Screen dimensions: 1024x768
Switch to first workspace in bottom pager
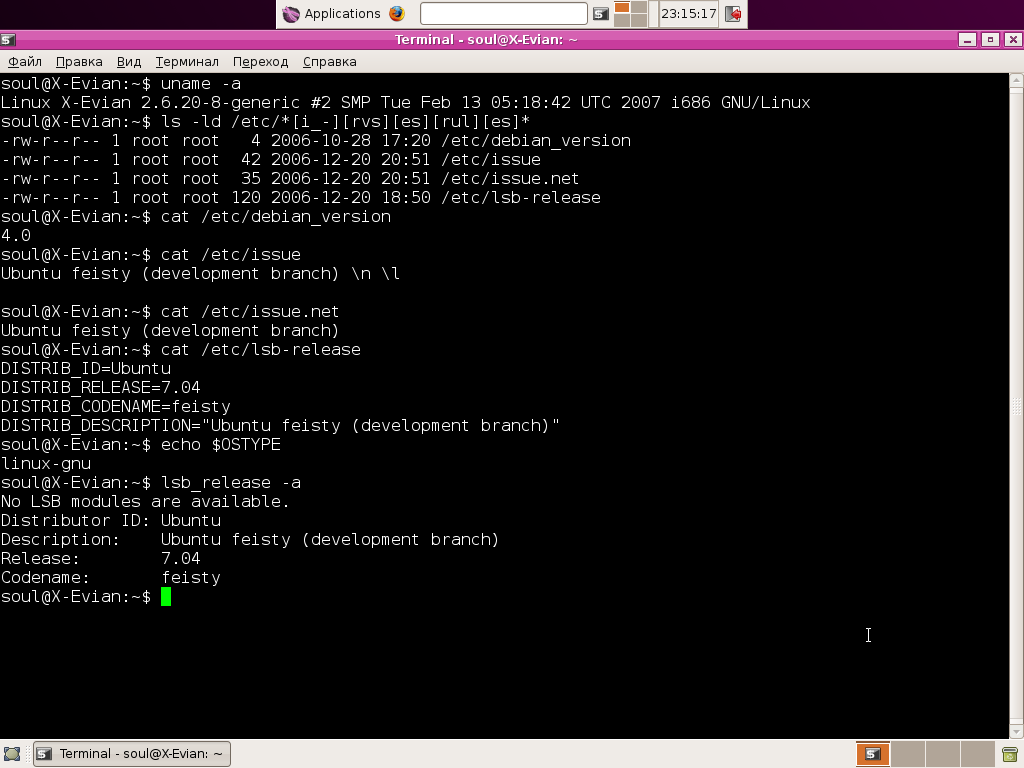[x=872, y=754]
